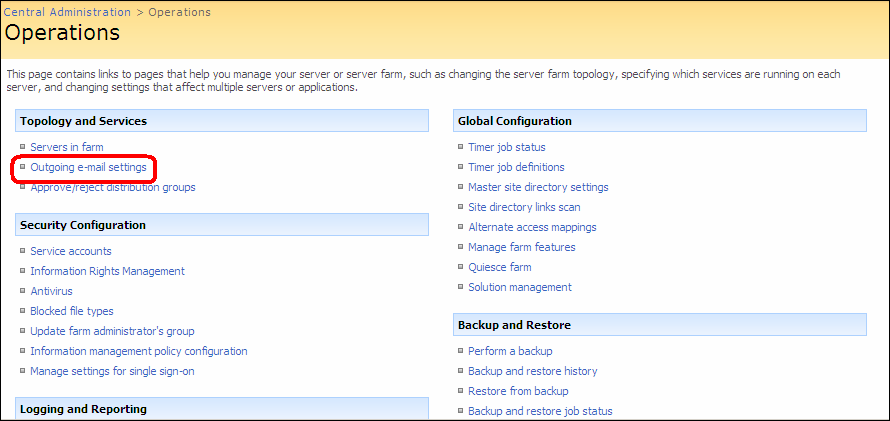Open Manage settings for single sign-on
This screenshot has height=421, width=890.
(113, 371)
